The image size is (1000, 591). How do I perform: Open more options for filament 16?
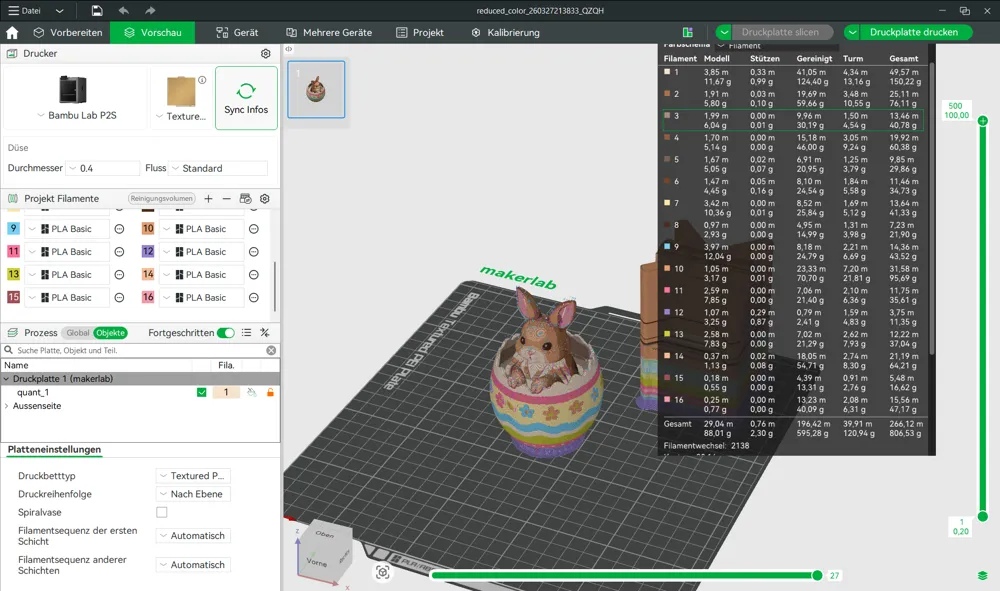pos(254,298)
